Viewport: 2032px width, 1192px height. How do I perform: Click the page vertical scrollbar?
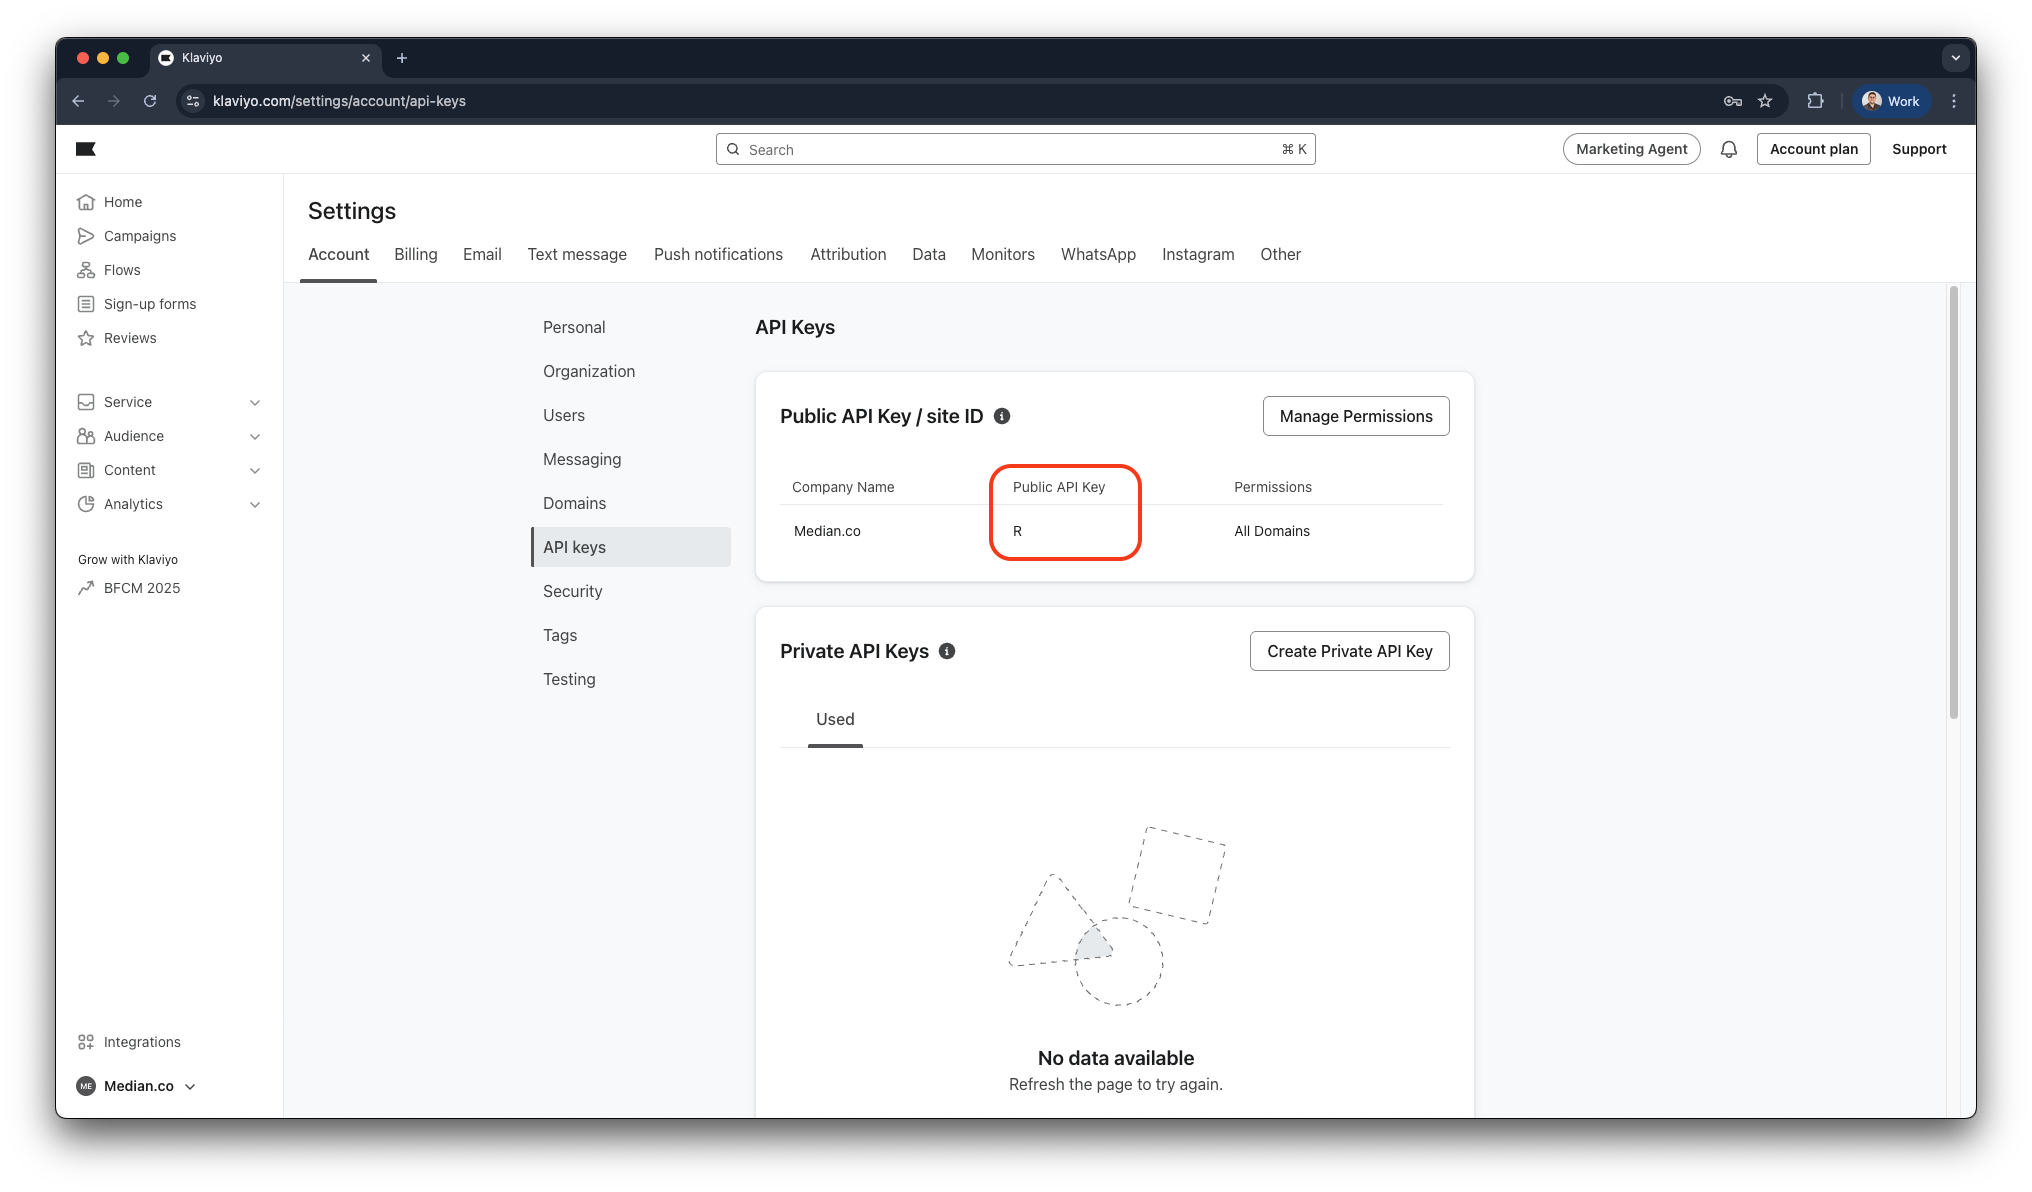point(1953,502)
